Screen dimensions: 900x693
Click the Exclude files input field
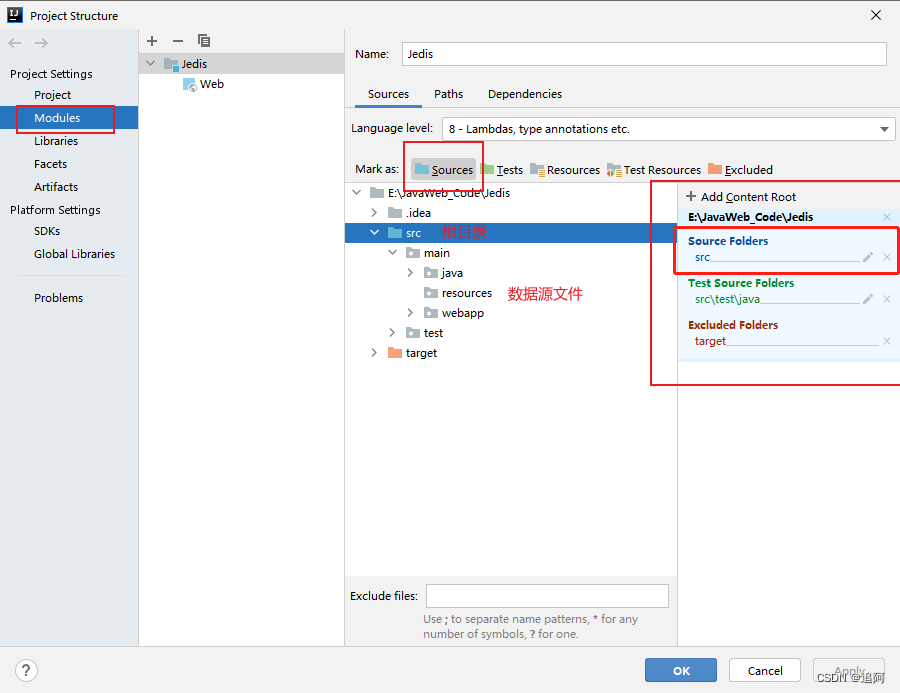(546, 595)
